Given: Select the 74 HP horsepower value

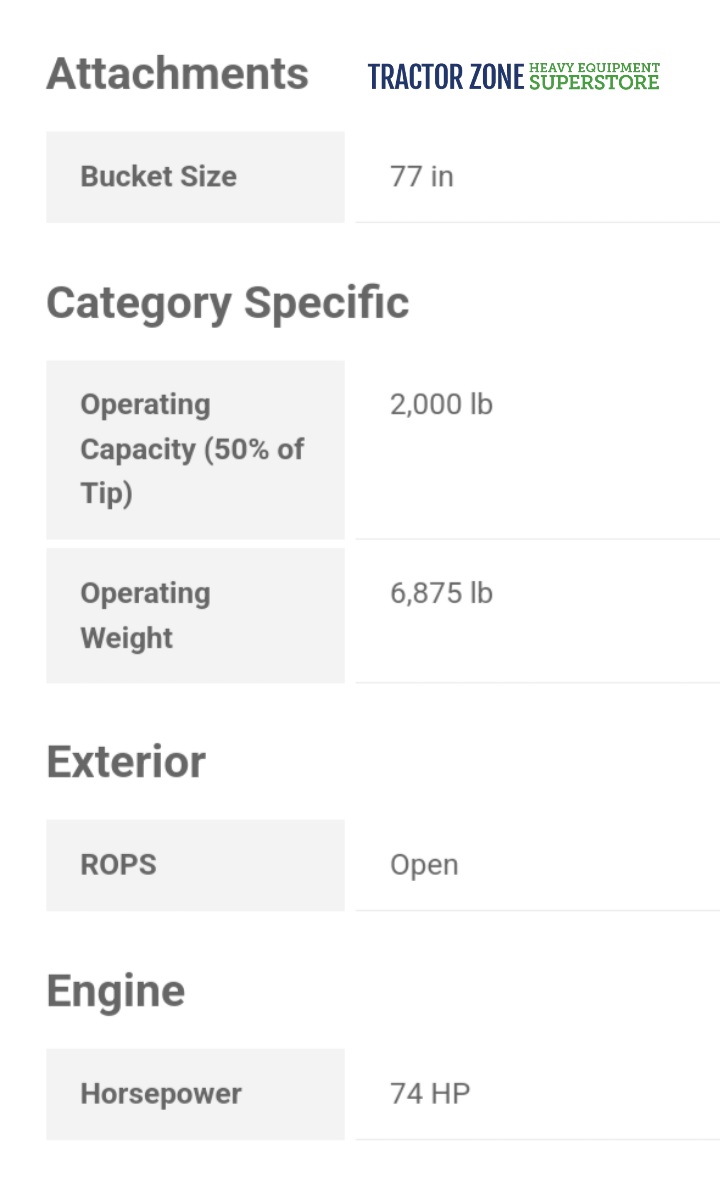Looking at the screenshot, I should point(430,1093).
